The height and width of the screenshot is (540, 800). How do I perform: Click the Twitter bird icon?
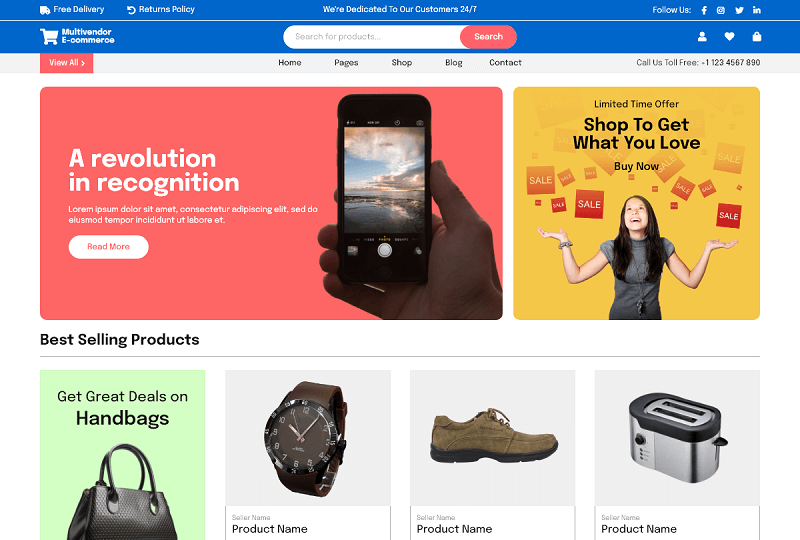[x=739, y=10]
